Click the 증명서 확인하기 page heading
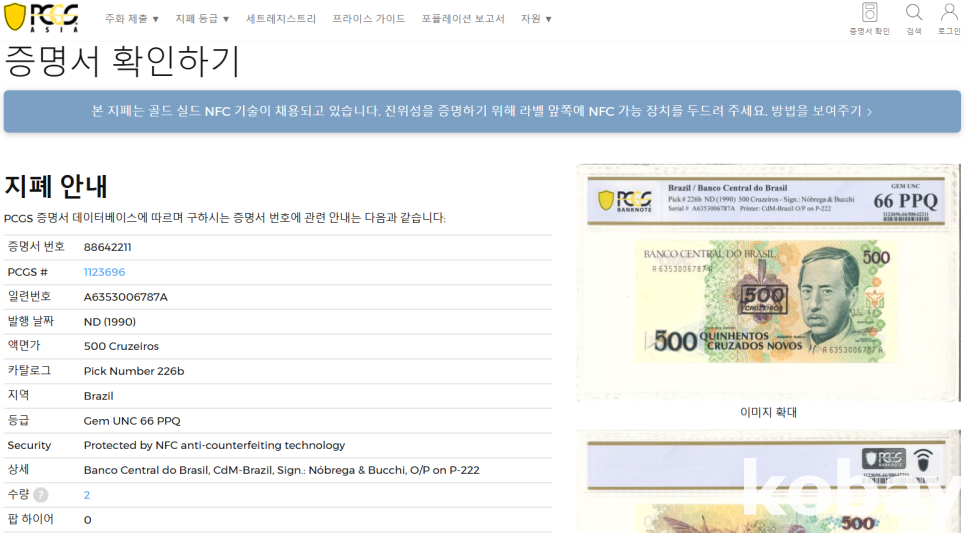The image size is (966, 533). click(122, 61)
